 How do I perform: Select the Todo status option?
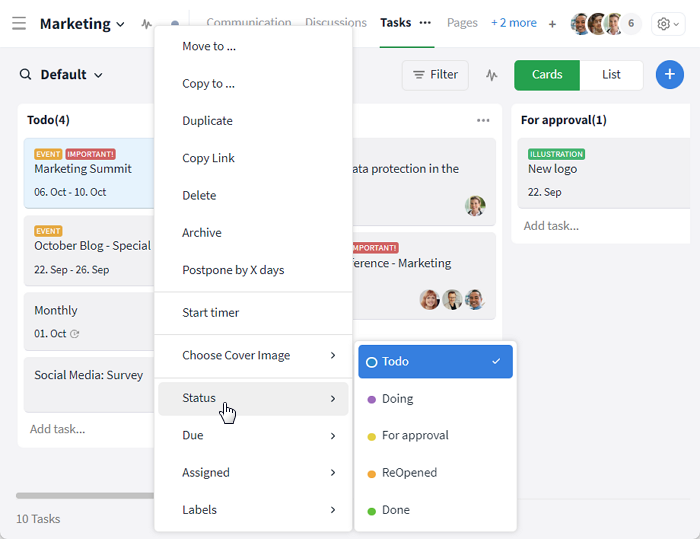tap(435, 362)
